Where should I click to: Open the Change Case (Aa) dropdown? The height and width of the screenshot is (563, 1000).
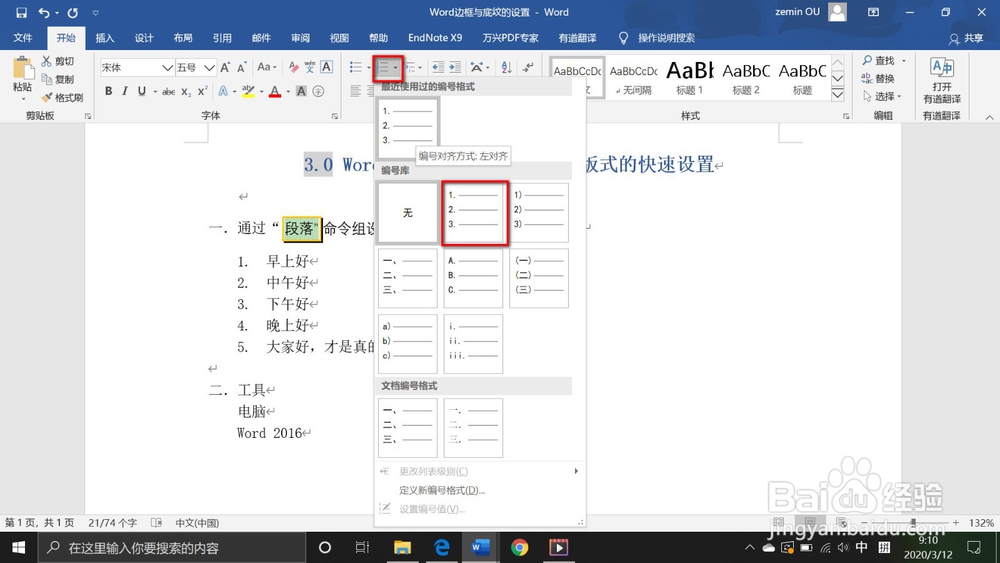[266, 67]
